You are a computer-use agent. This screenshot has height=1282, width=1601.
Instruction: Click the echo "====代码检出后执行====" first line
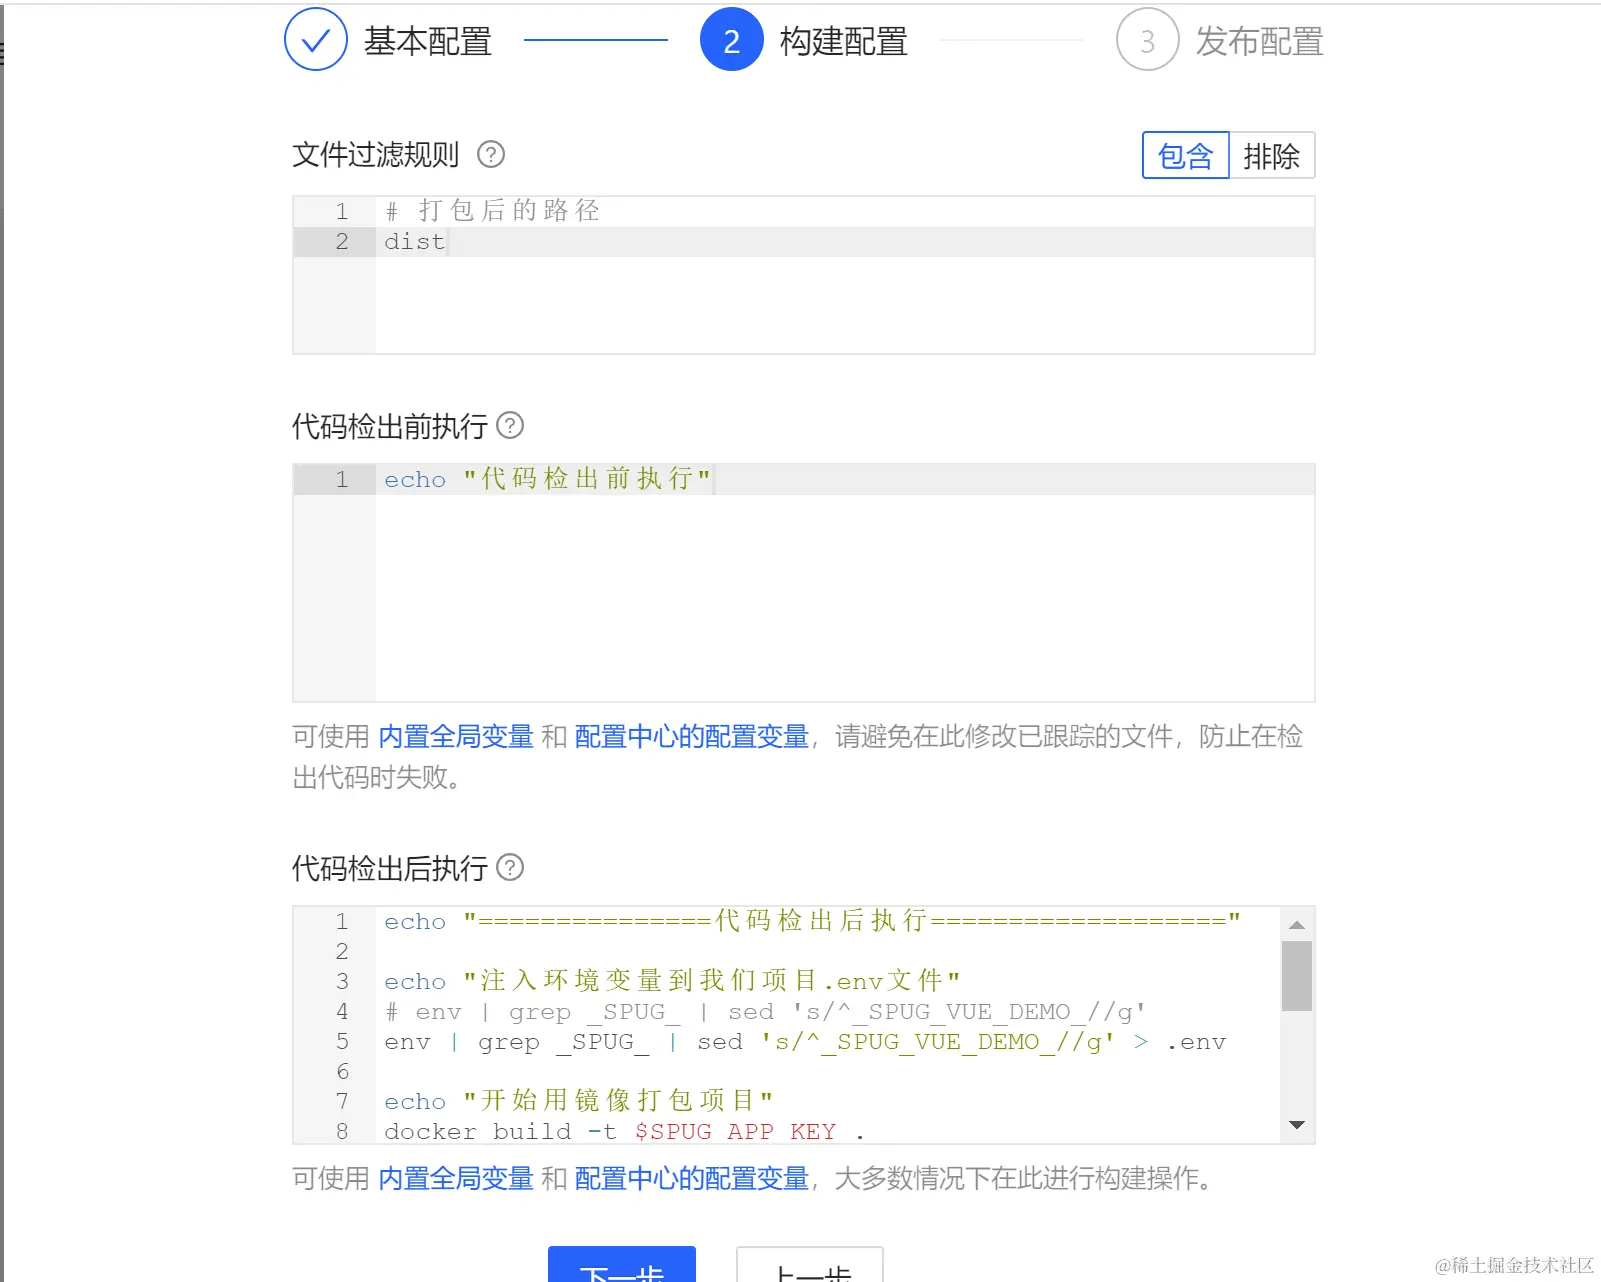(812, 921)
